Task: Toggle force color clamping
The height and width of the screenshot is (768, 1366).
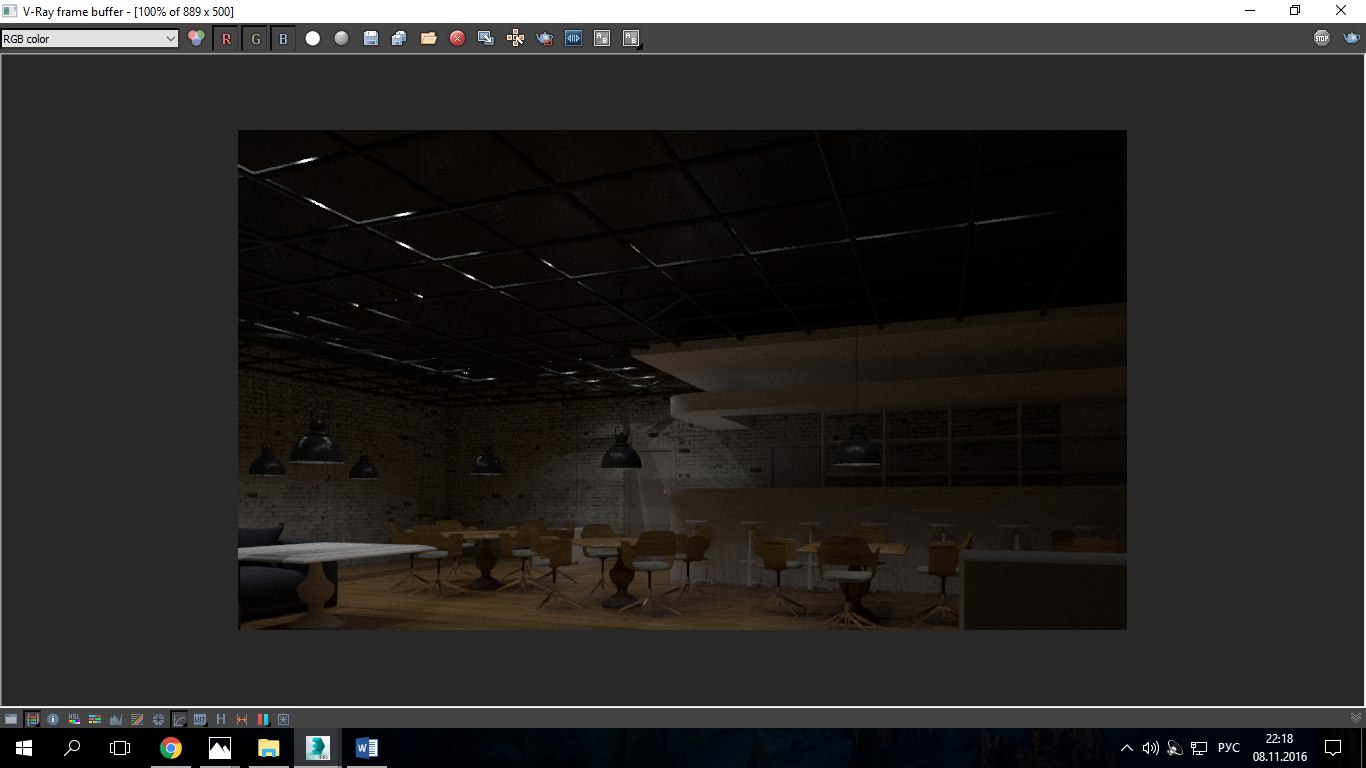Action: [32, 719]
